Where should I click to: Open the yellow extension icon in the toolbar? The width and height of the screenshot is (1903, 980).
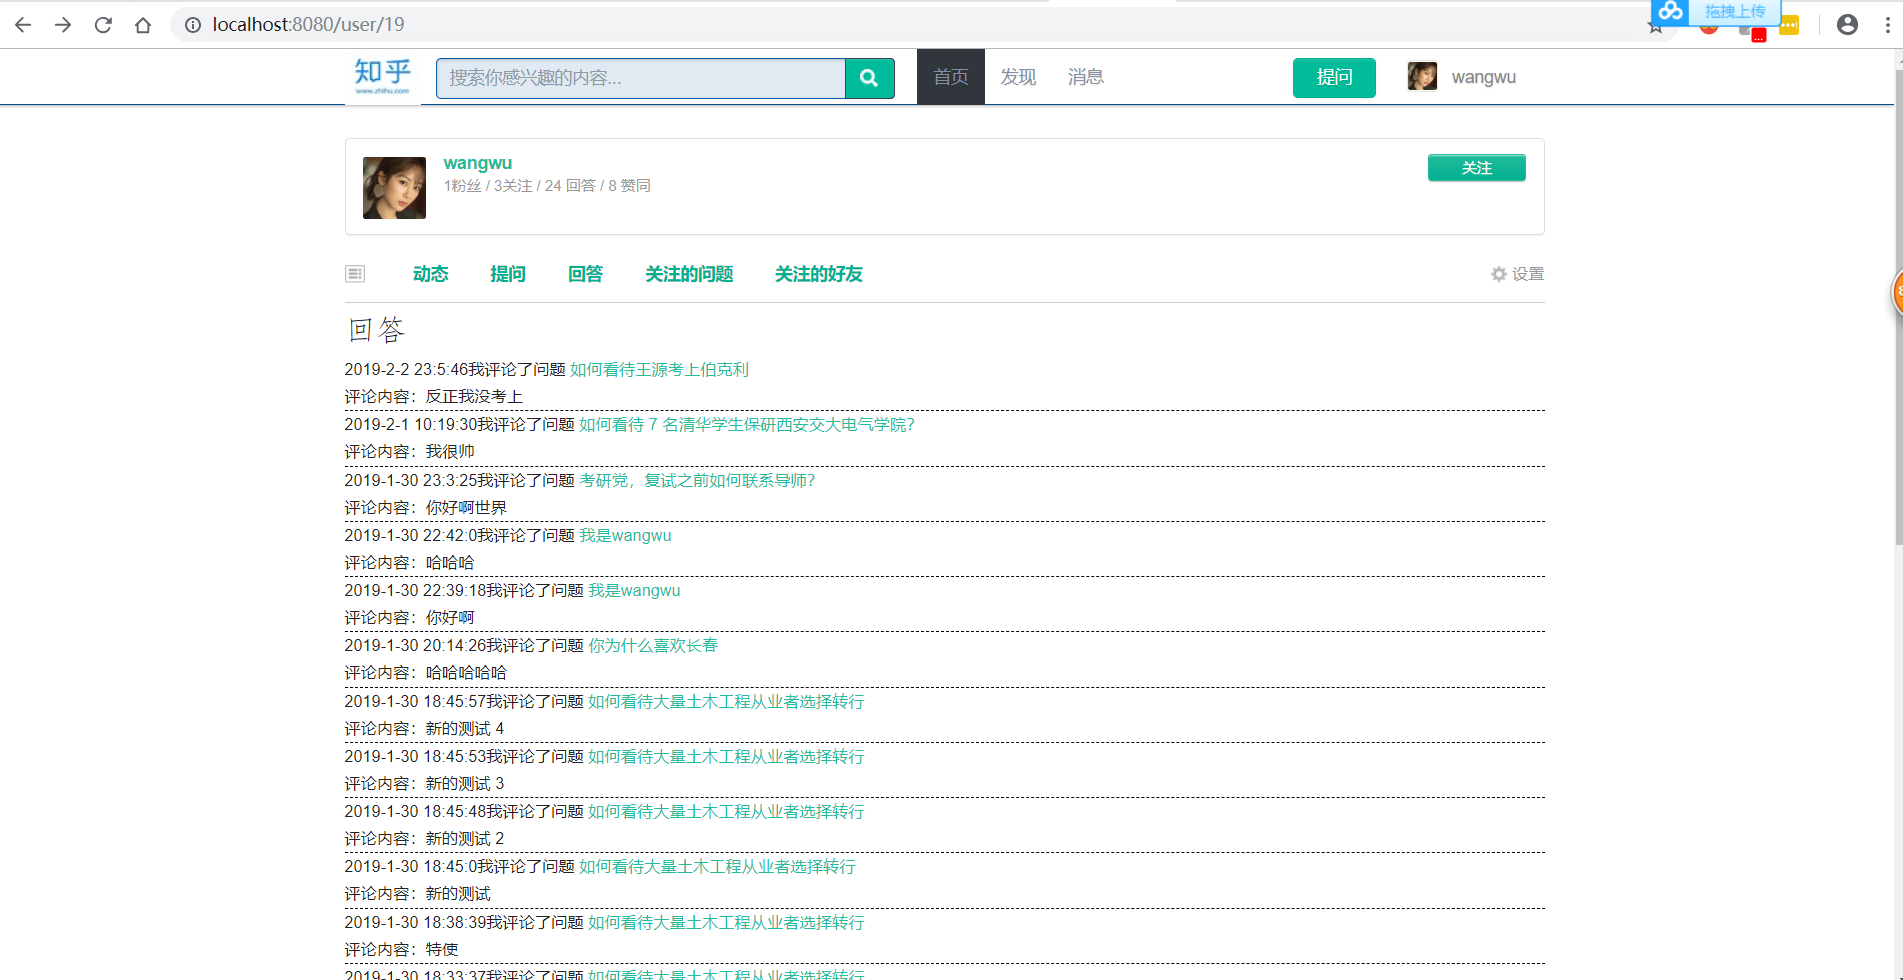1789,25
